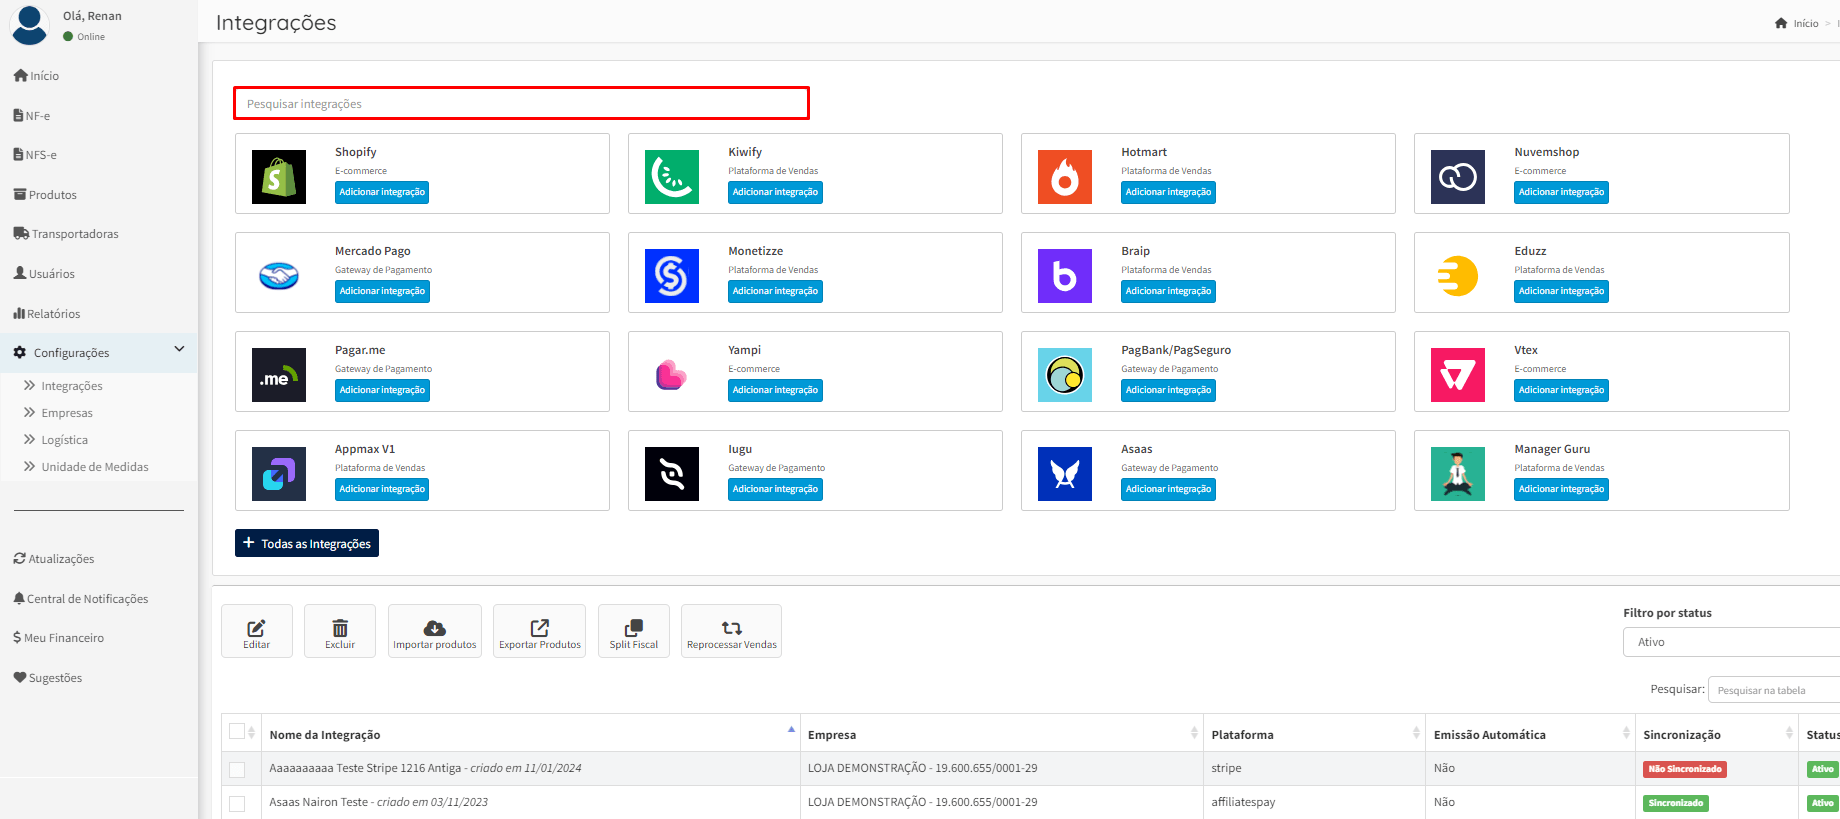The height and width of the screenshot is (819, 1840).
Task: Click the Pesquisar integrações search field
Action: click(x=521, y=104)
